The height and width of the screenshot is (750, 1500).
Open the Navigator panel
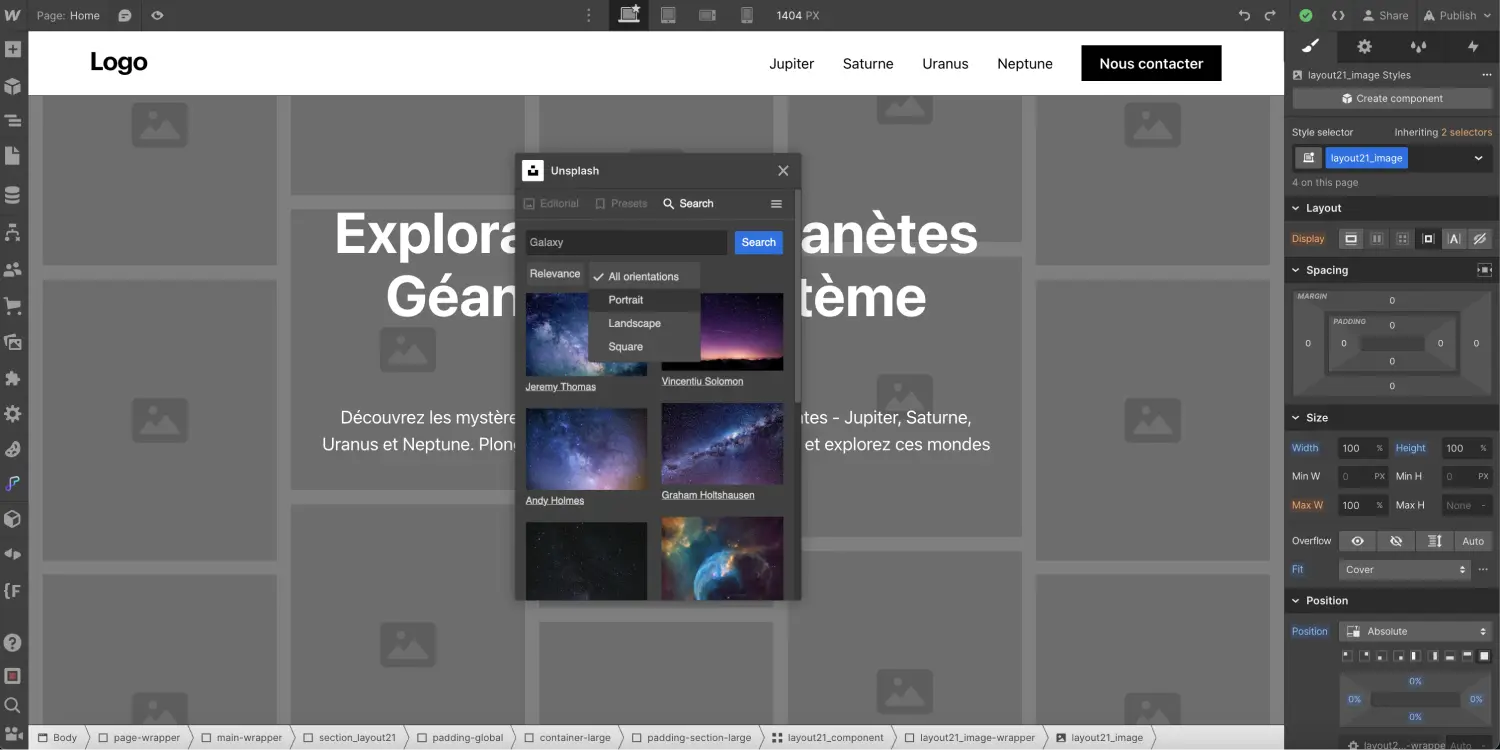pyautogui.click(x=13, y=120)
